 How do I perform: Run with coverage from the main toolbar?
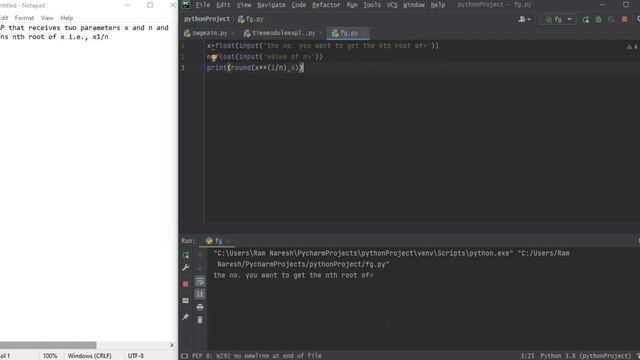[x=611, y=19]
